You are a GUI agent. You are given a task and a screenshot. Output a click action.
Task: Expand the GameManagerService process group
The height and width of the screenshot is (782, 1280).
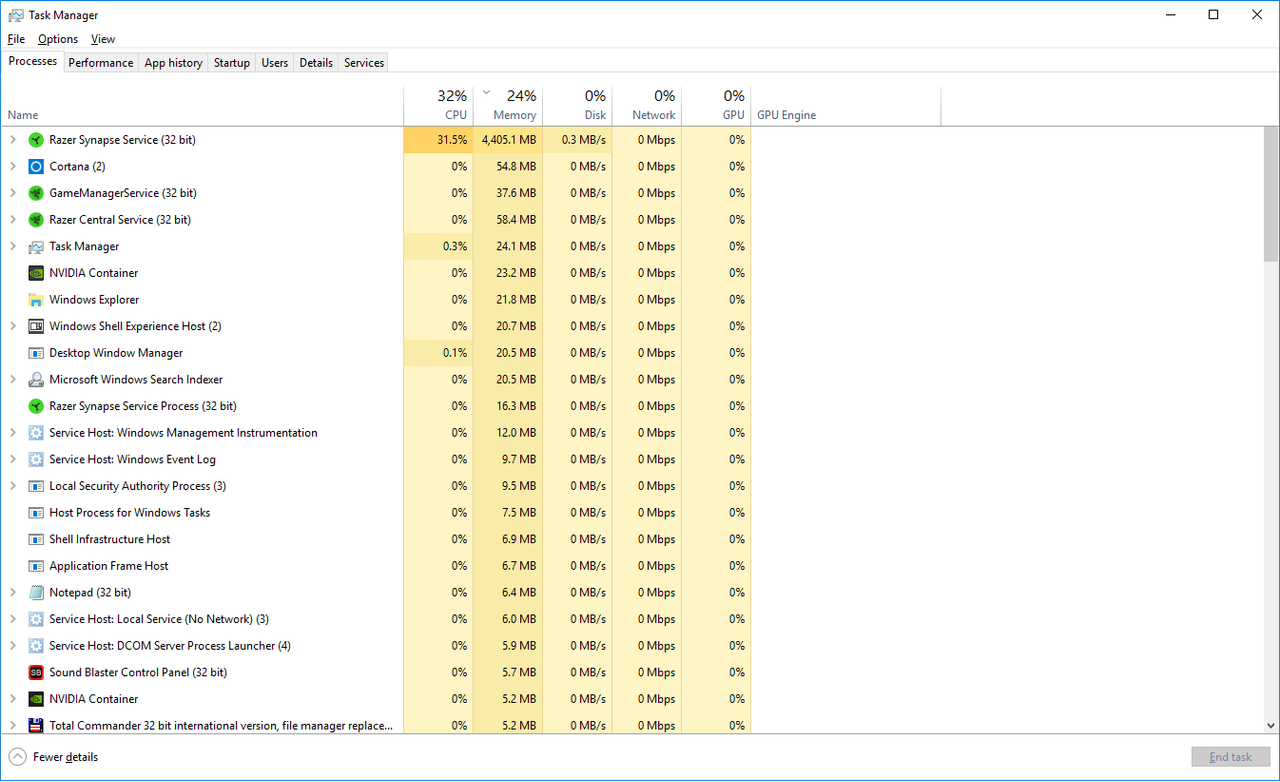[x=13, y=193]
